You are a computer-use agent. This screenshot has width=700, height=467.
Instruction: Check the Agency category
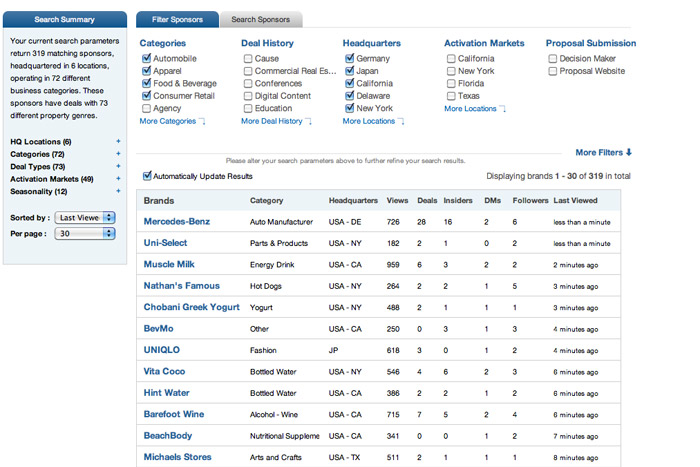146,108
